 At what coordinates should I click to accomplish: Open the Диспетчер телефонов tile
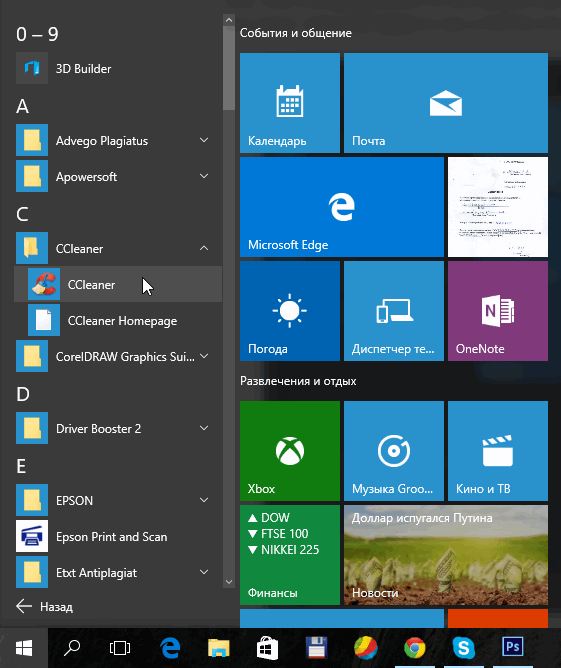point(394,311)
